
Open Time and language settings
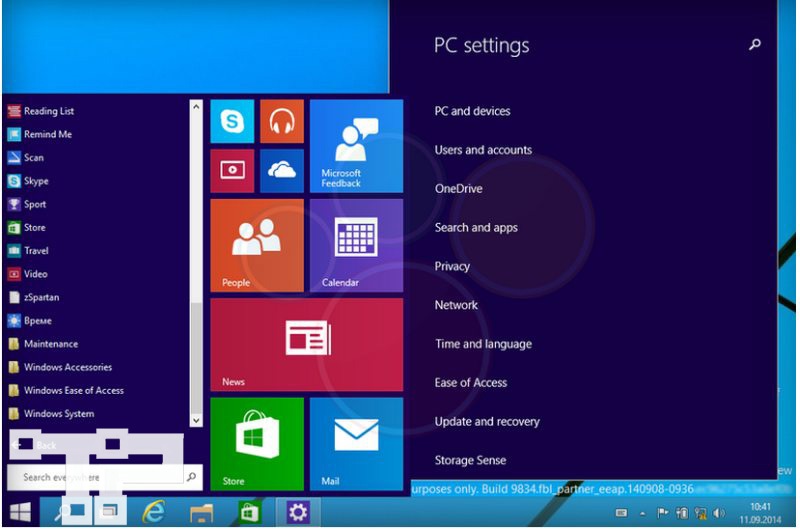483,344
